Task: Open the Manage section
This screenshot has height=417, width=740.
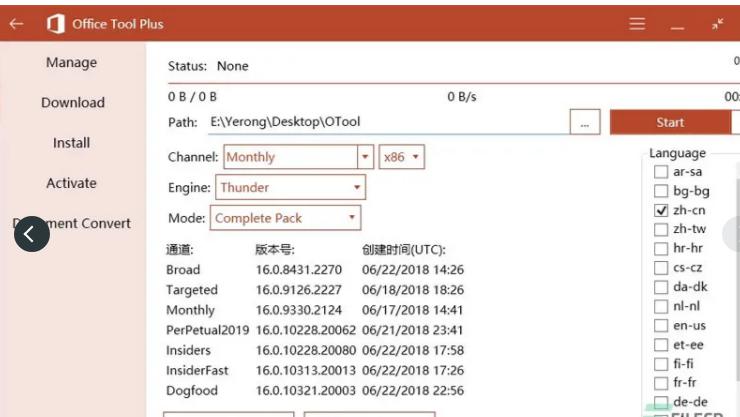Action: pyautogui.click(x=72, y=62)
